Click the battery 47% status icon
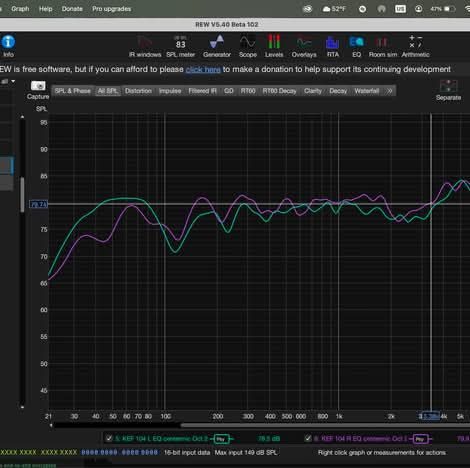470x468 pixels. point(443,9)
